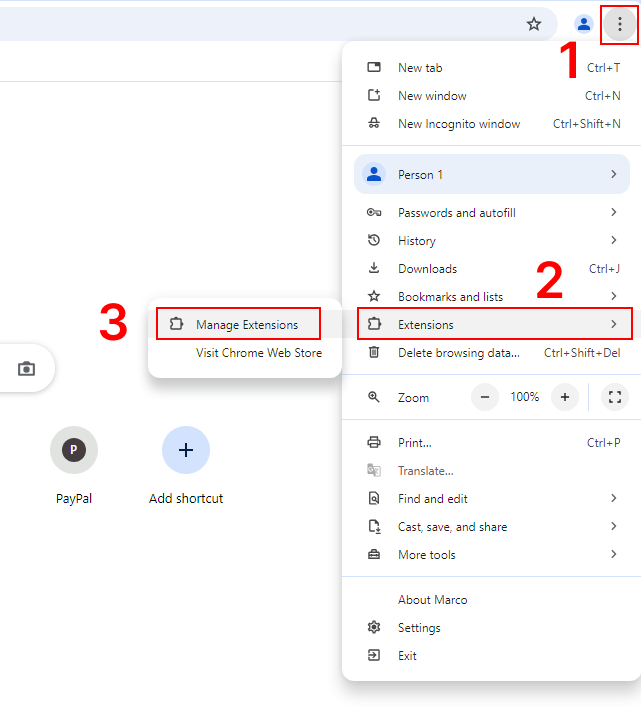Click the Bookmarks star icon in menu
Image resolution: width=641 pixels, height=708 pixels.
tap(374, 296)
